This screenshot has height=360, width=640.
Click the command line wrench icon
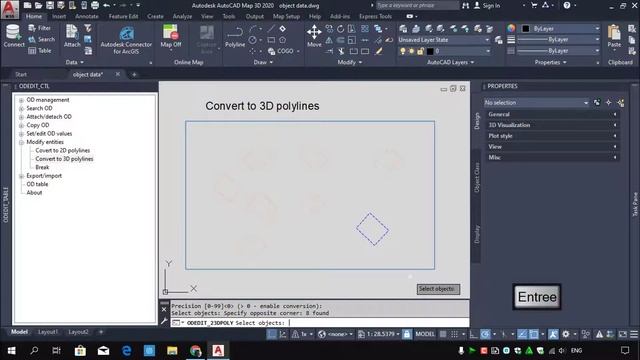[x=164, y=322]
